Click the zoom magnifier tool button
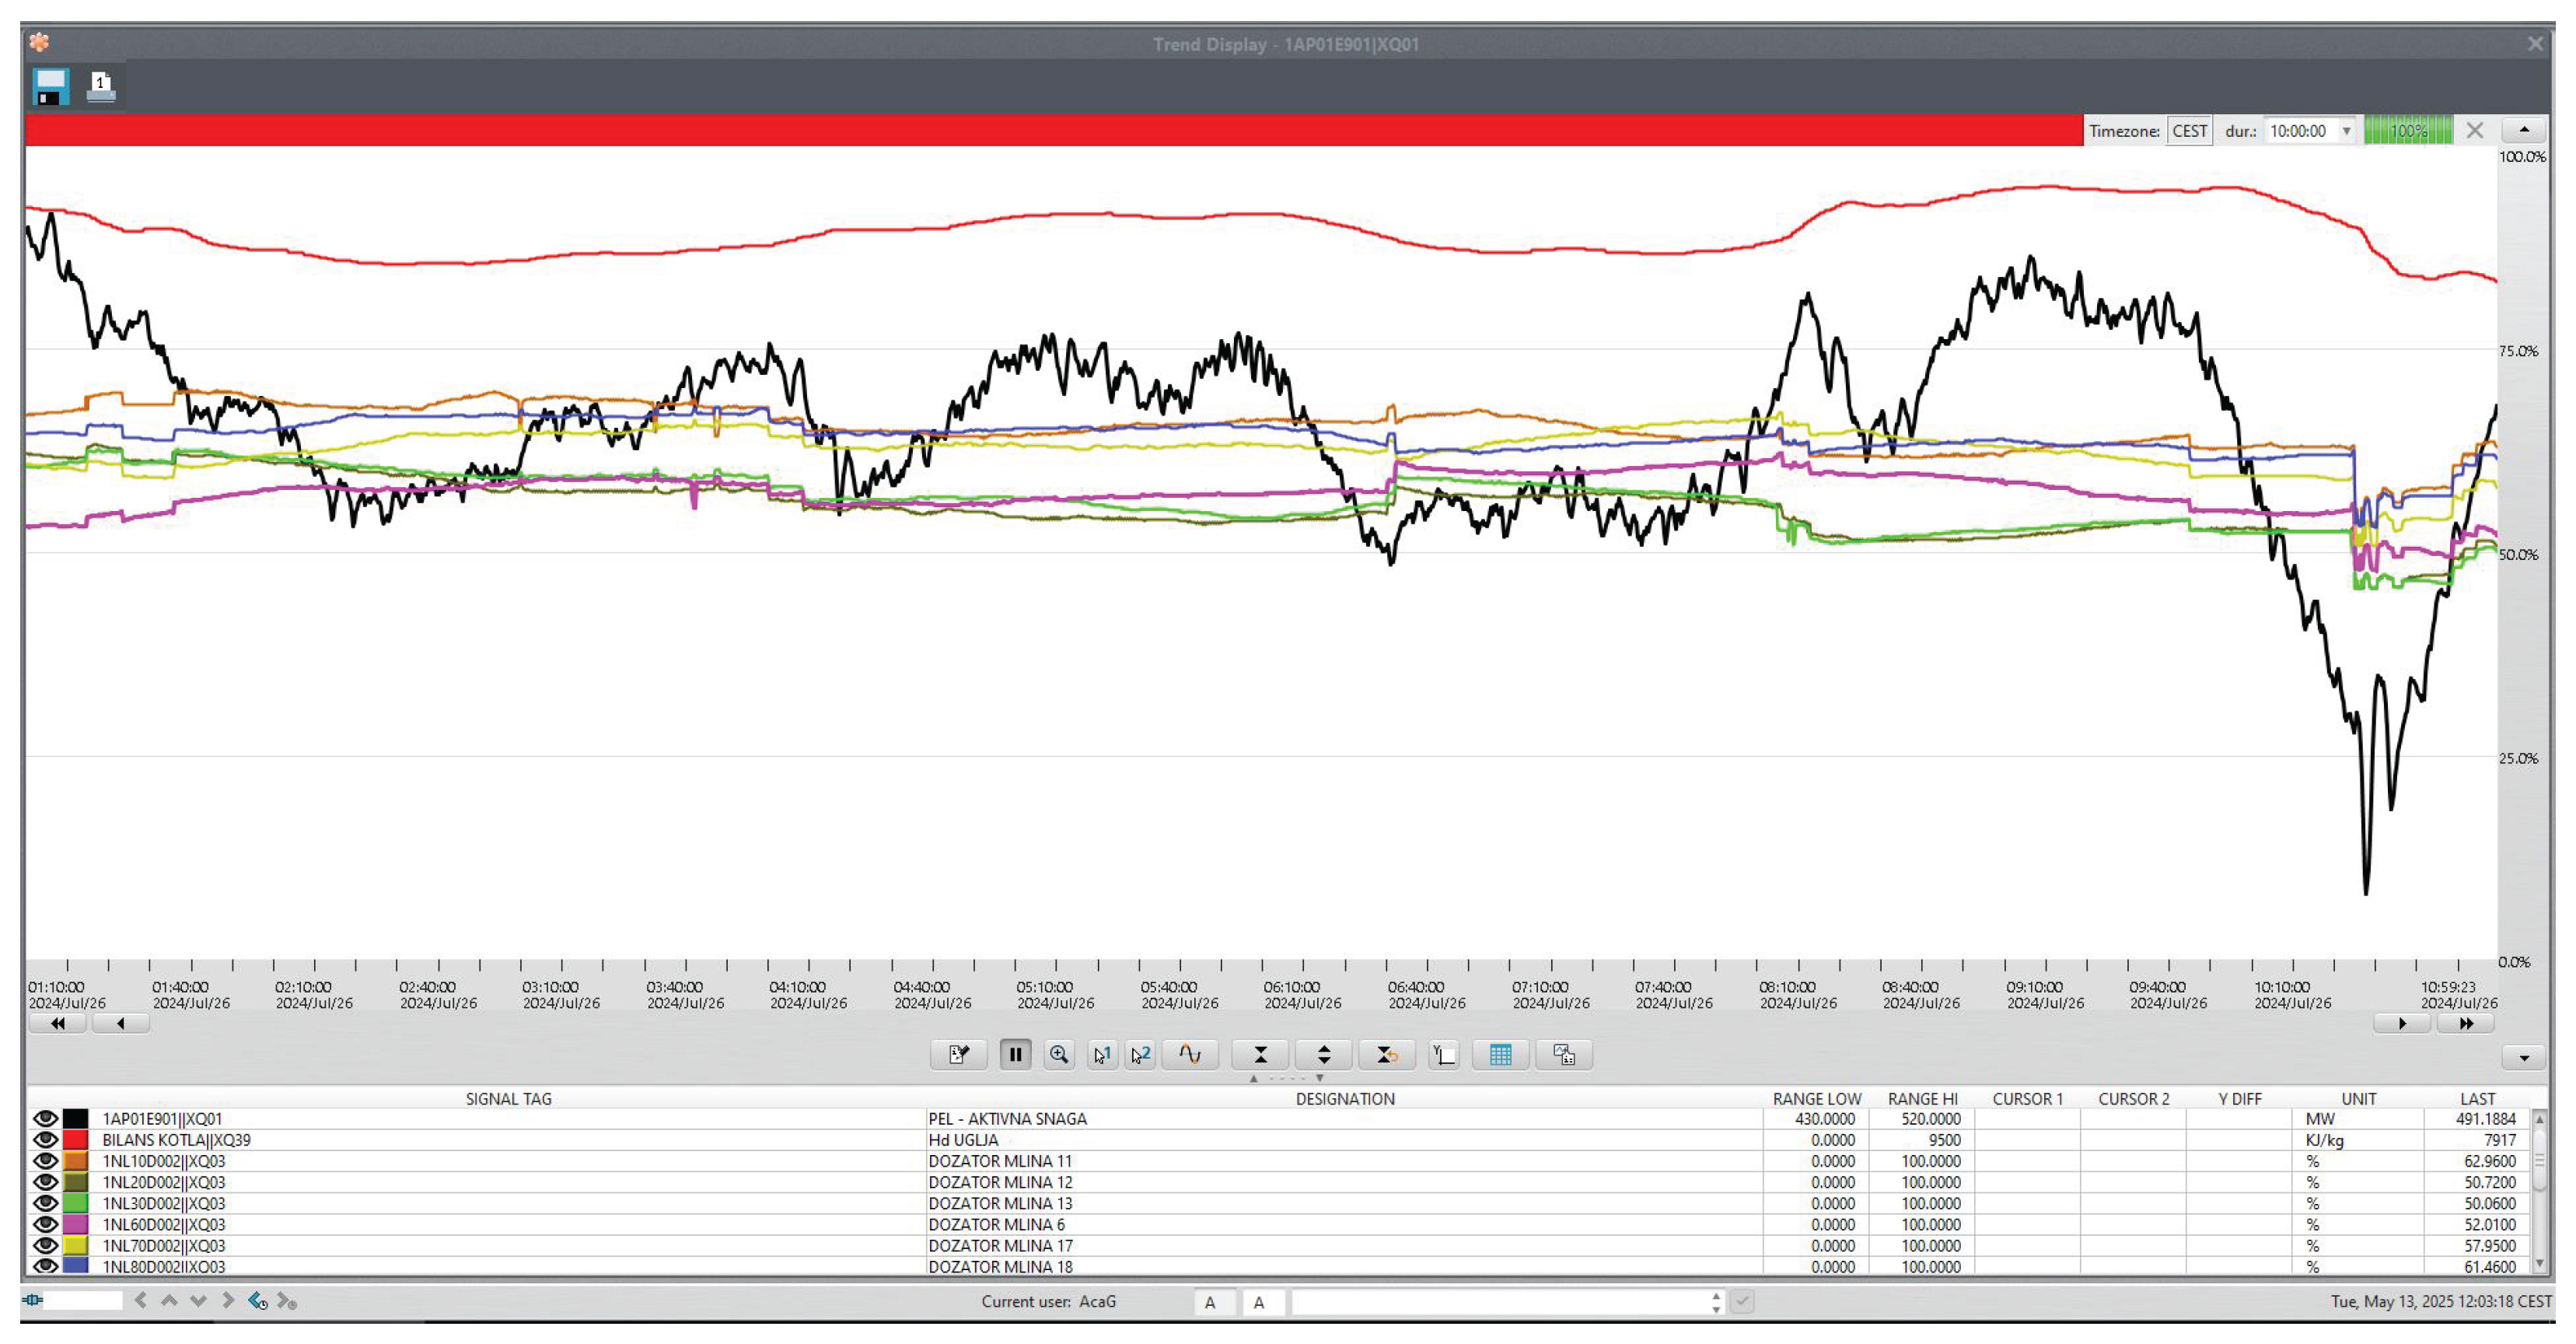2576x1344 pixels. (x=1059, y=1054)
